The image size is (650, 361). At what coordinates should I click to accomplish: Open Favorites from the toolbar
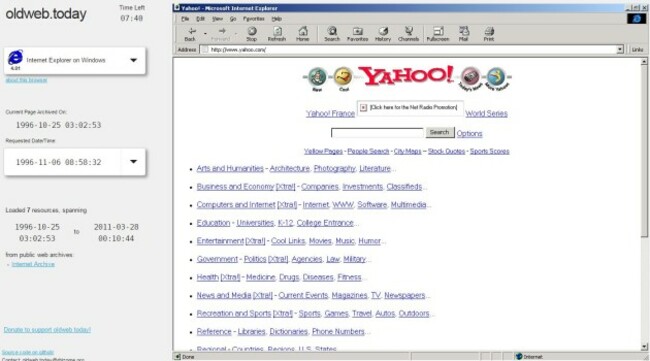tap(357, 34)
